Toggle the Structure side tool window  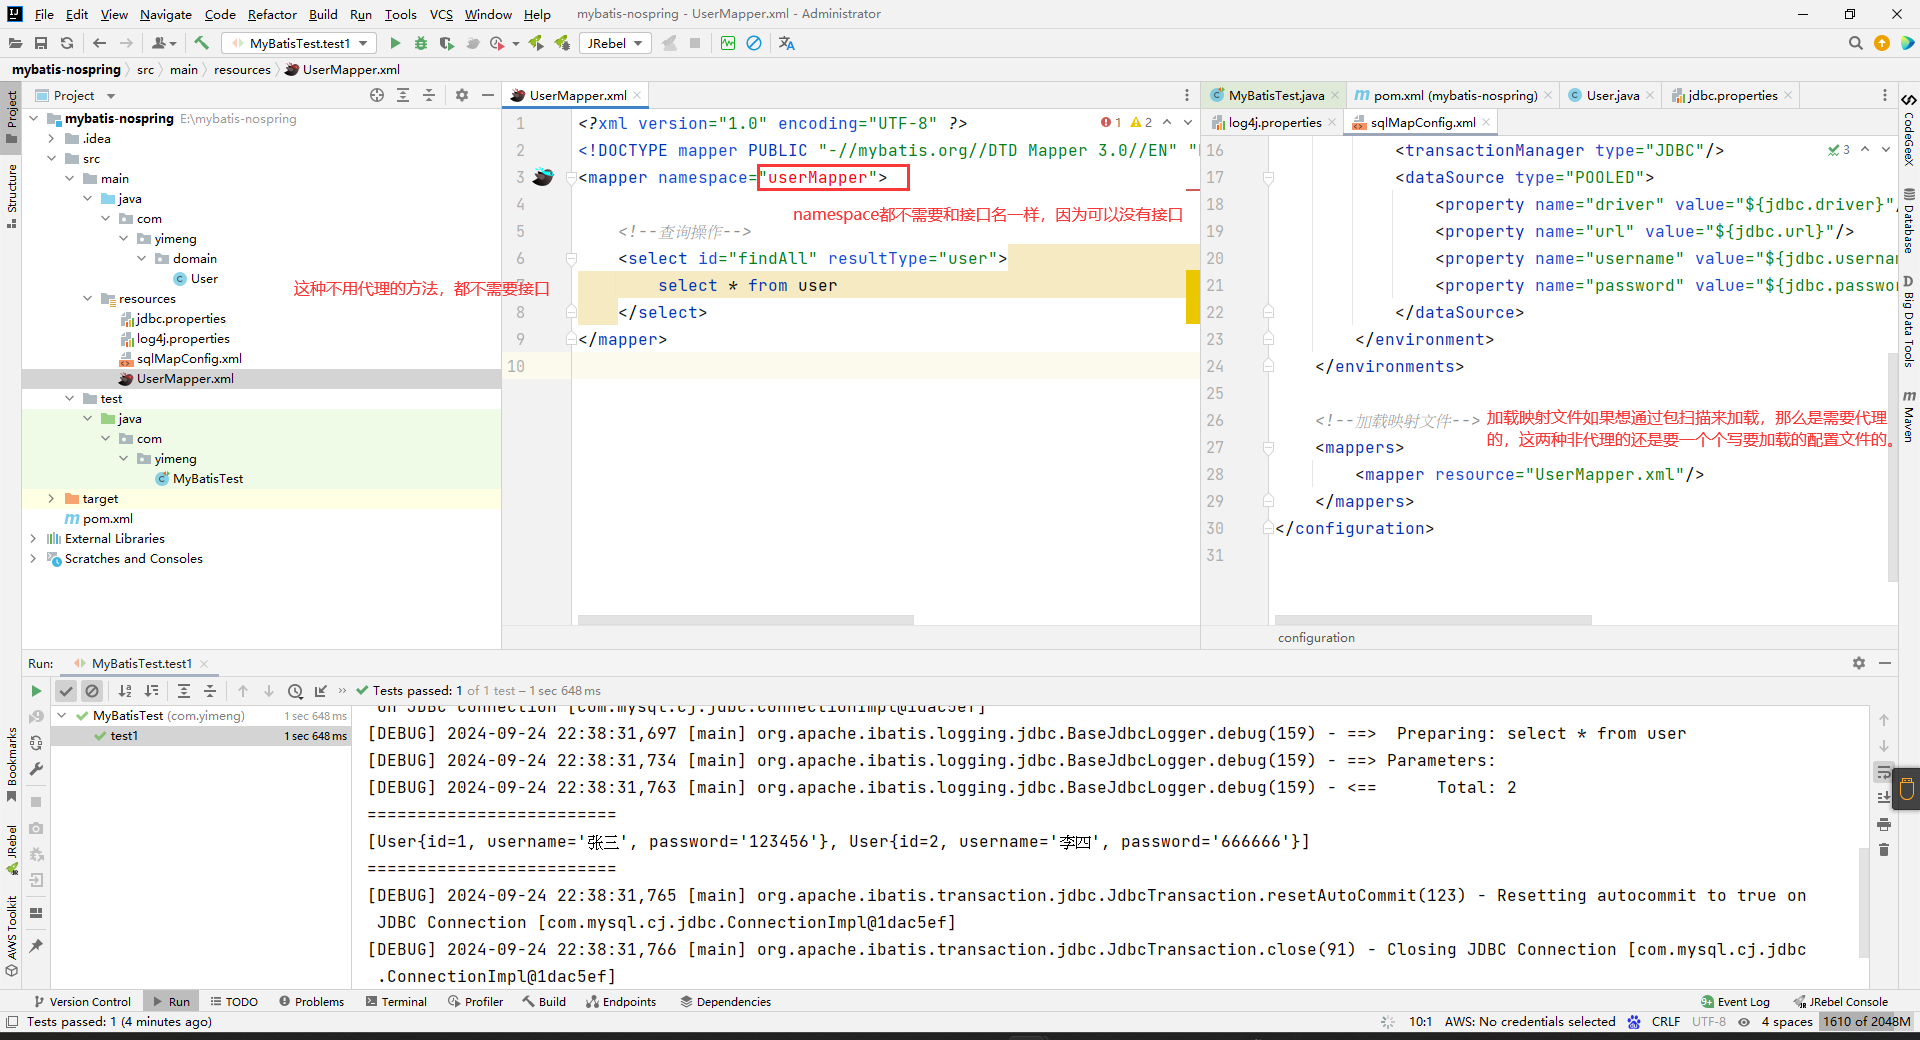(x=11, y=195)
